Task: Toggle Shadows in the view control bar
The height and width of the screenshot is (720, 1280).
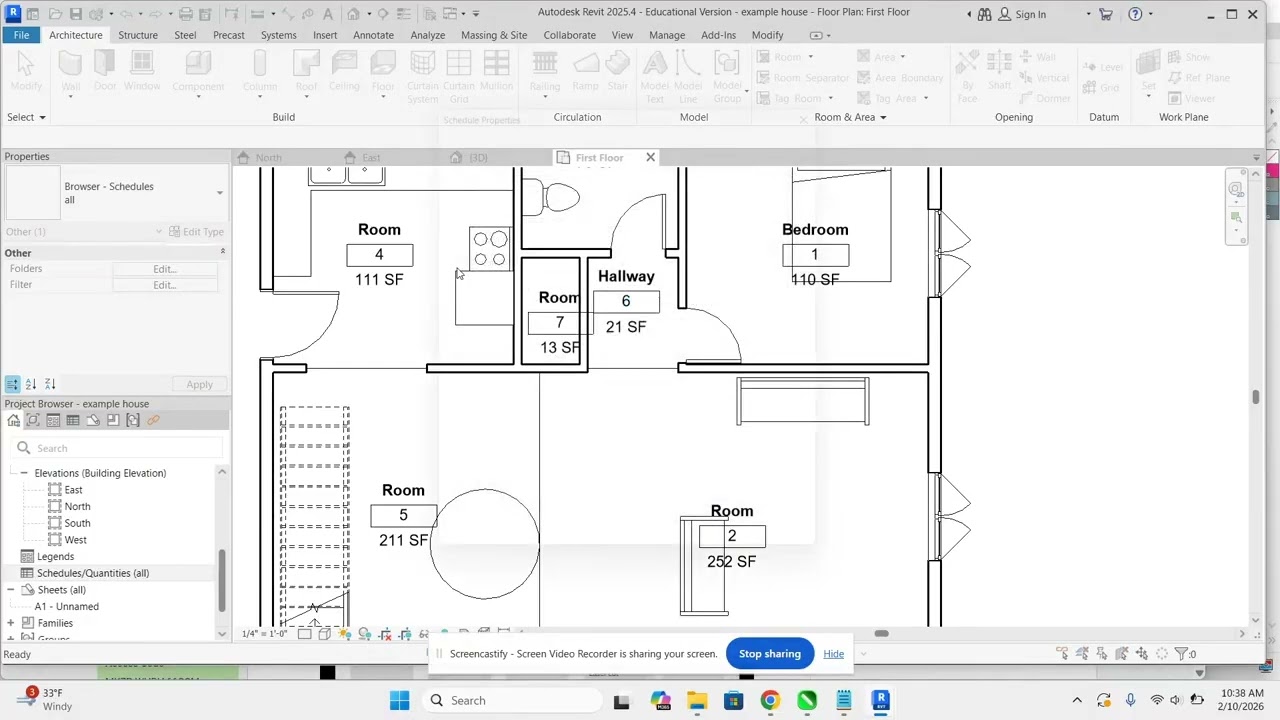Action: [365, 634]
